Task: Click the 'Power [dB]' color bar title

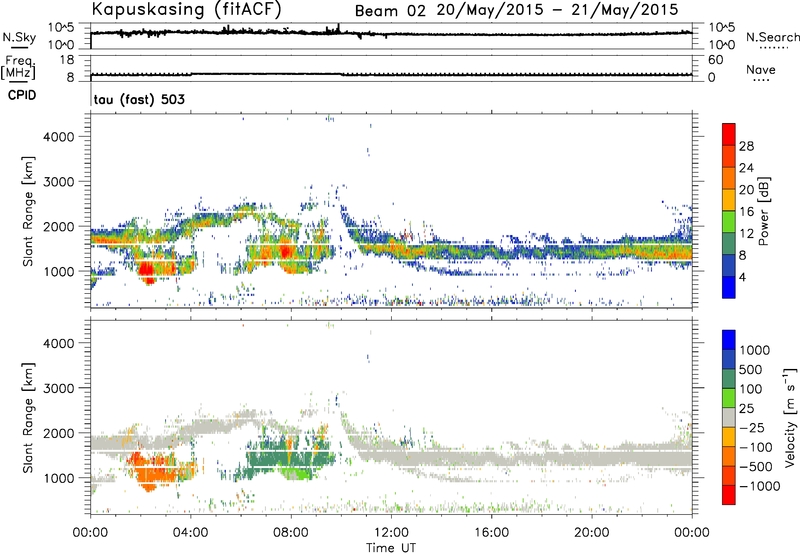Action: [764, 211]
